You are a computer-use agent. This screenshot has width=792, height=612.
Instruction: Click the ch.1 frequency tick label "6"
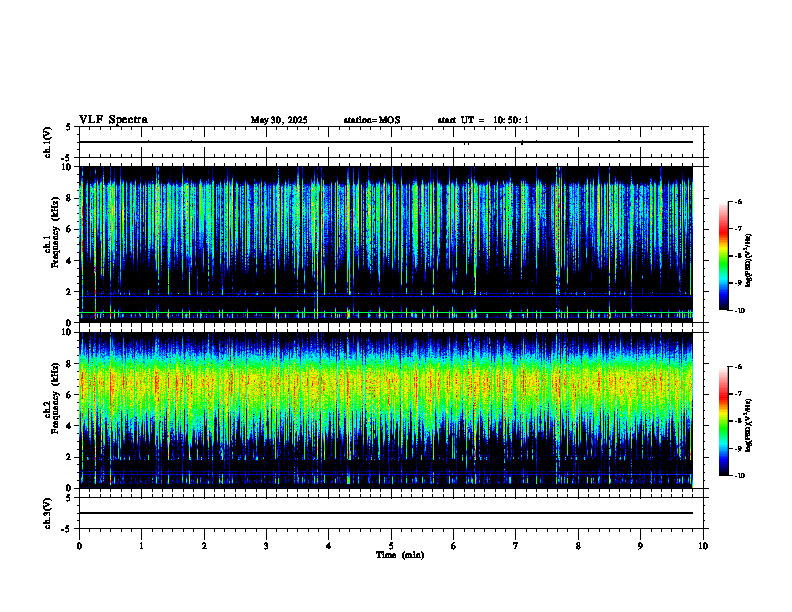pyautogui.click(x=70, y=230)
